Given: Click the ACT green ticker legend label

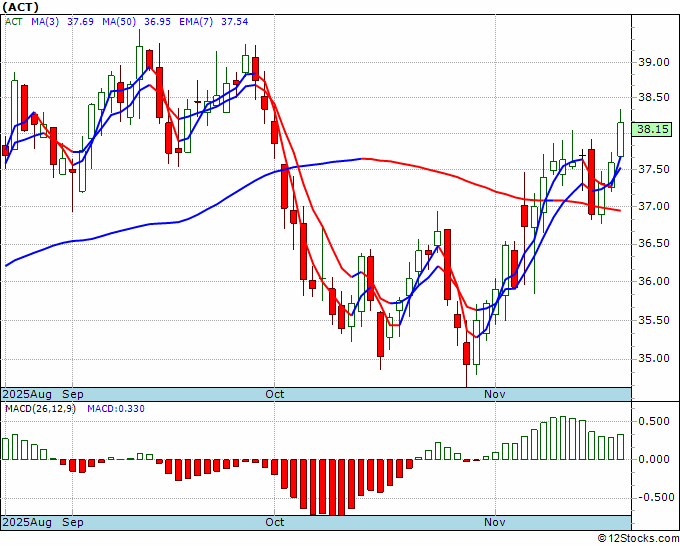Looking at the screenshot, I should [x=13, y=22].
